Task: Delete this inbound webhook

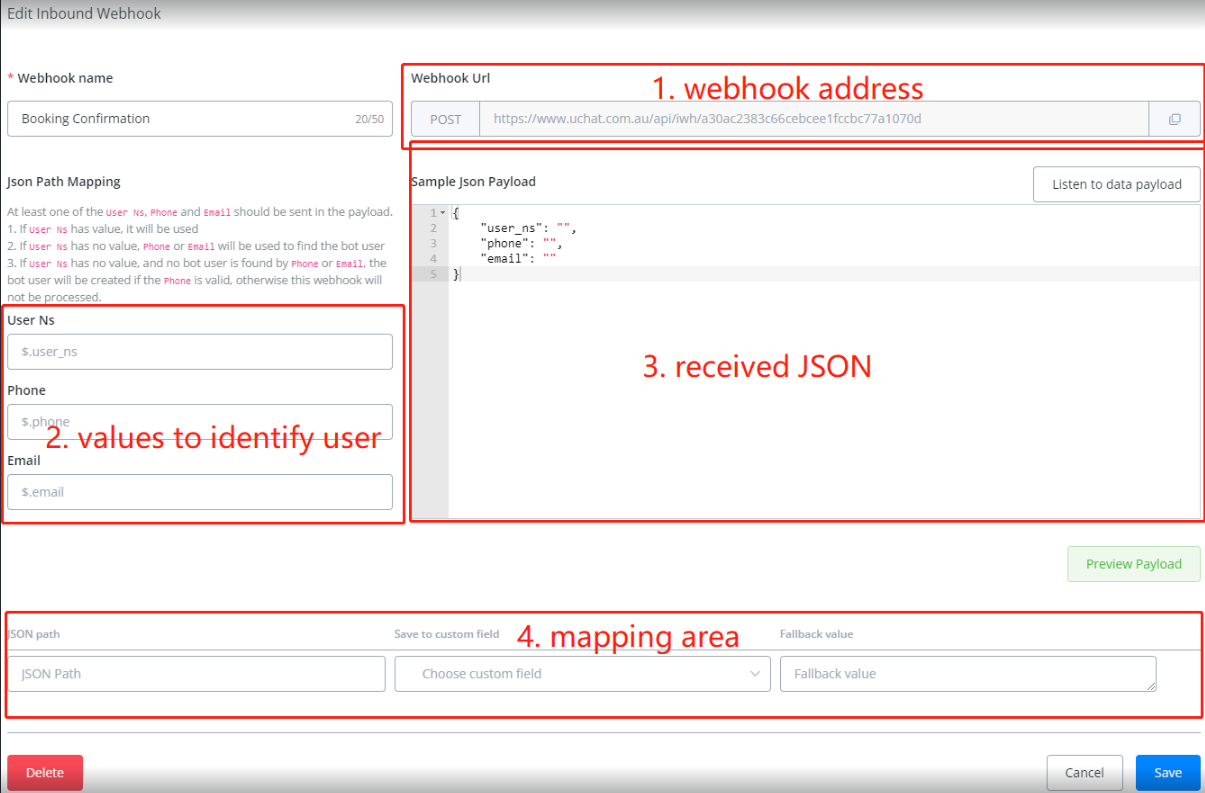Action: click(x=45, y=772)
